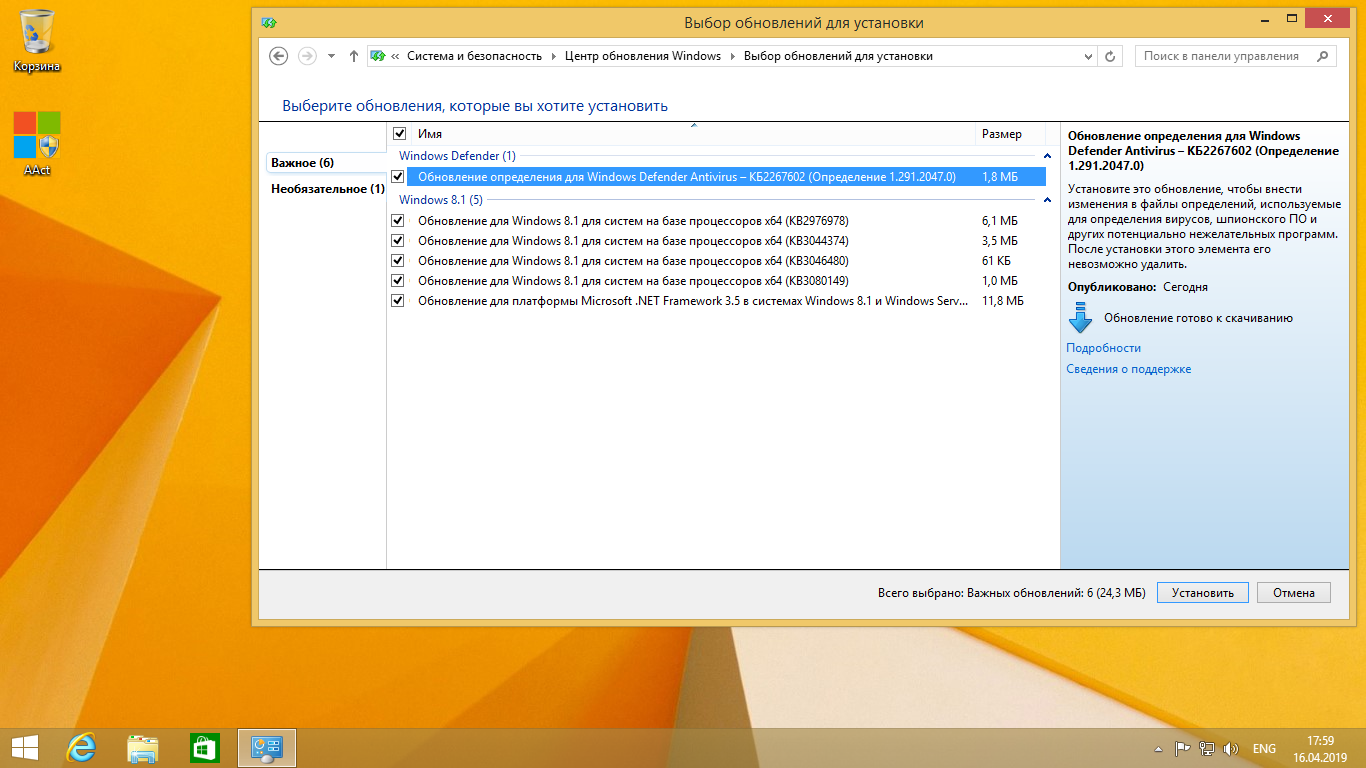Expand the arrow after Центр обновления Windows
1366x768 pixels.
(732, 56)
